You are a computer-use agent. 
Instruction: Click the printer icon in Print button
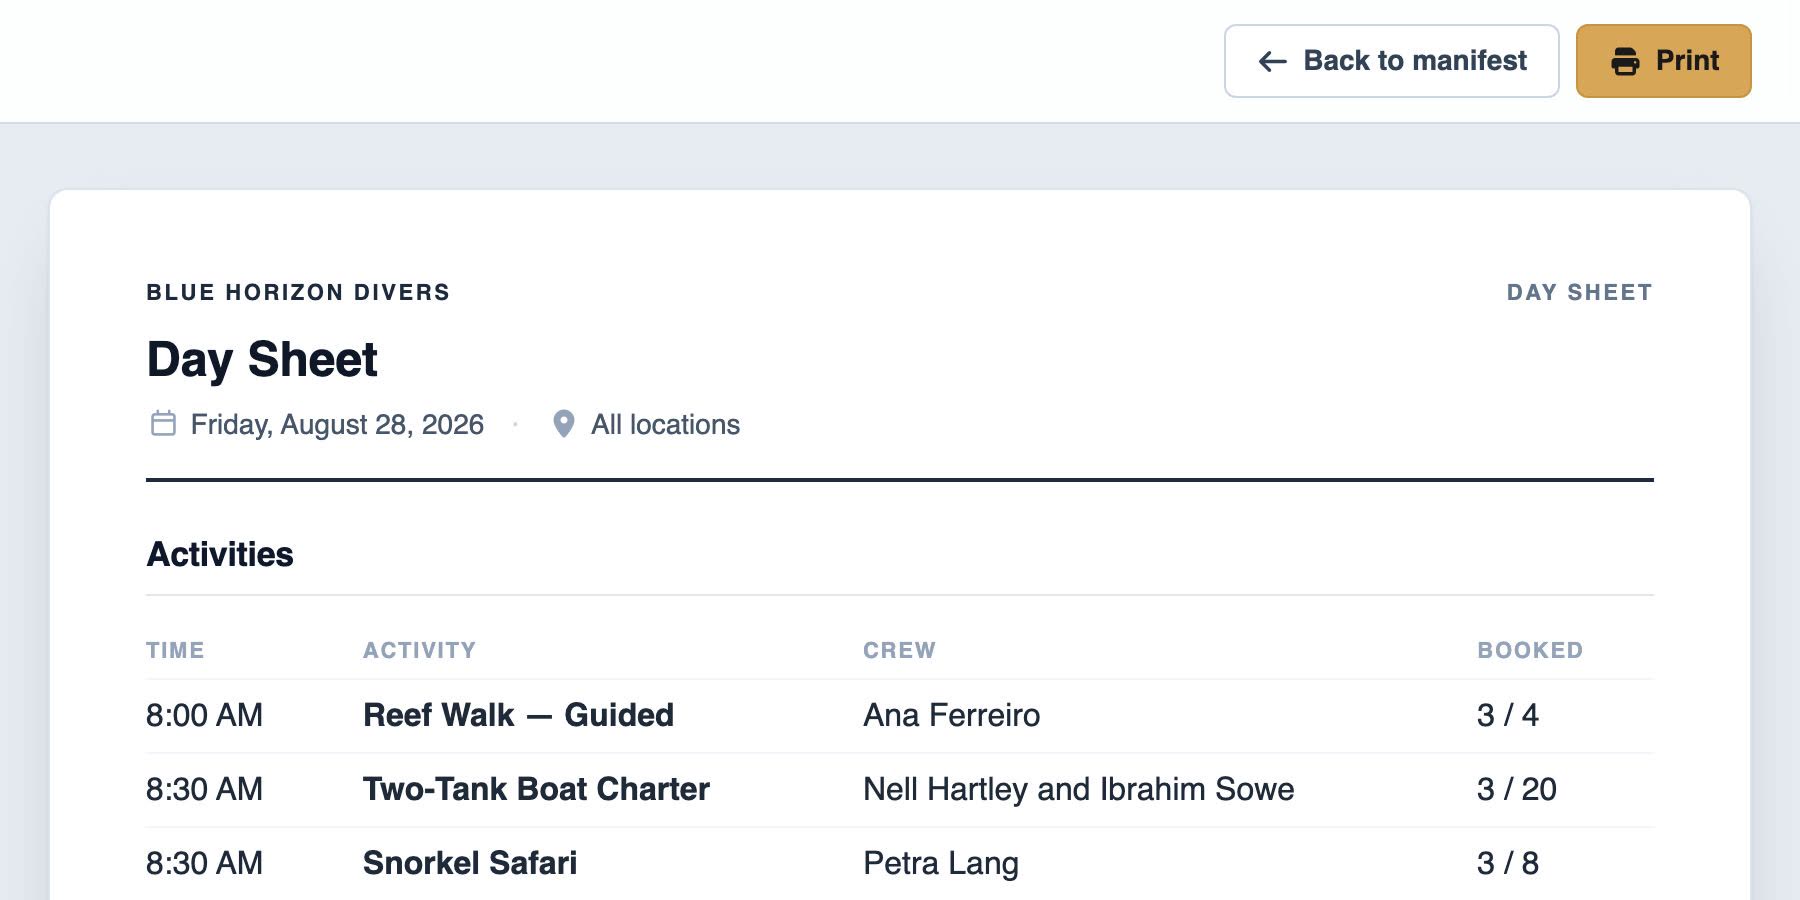(1625, 61)
